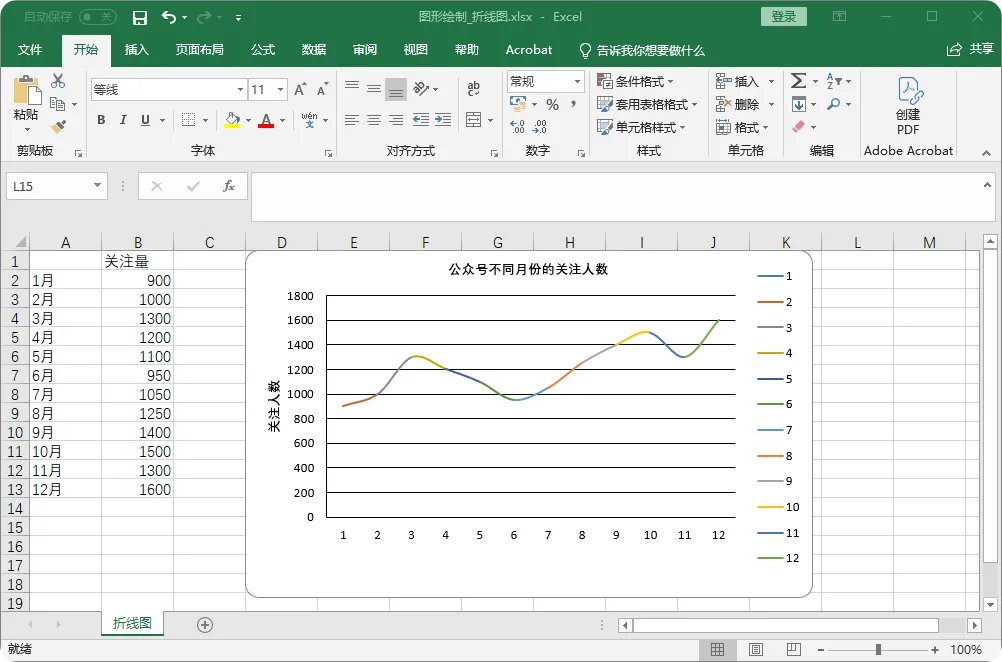Click the Align Right icon

[x=396, y=119]
